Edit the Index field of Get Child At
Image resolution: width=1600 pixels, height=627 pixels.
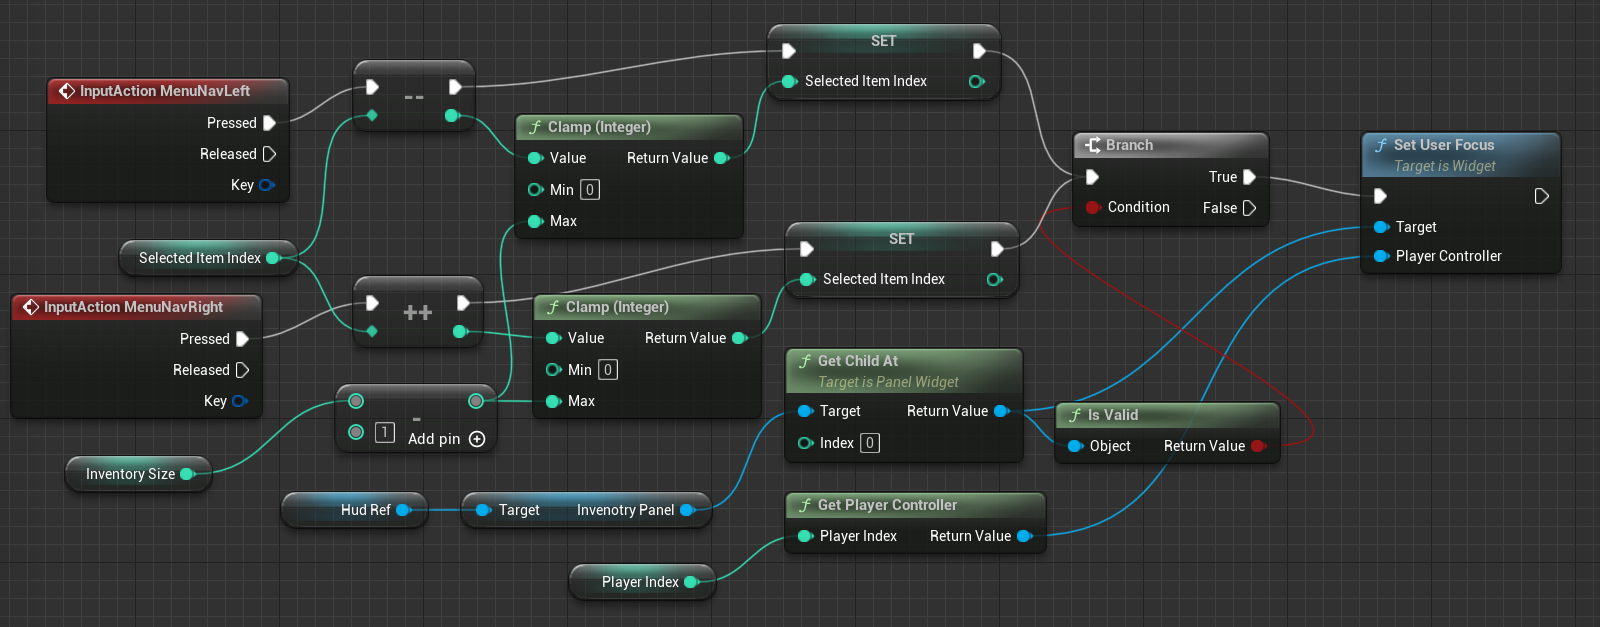point(870,443)
